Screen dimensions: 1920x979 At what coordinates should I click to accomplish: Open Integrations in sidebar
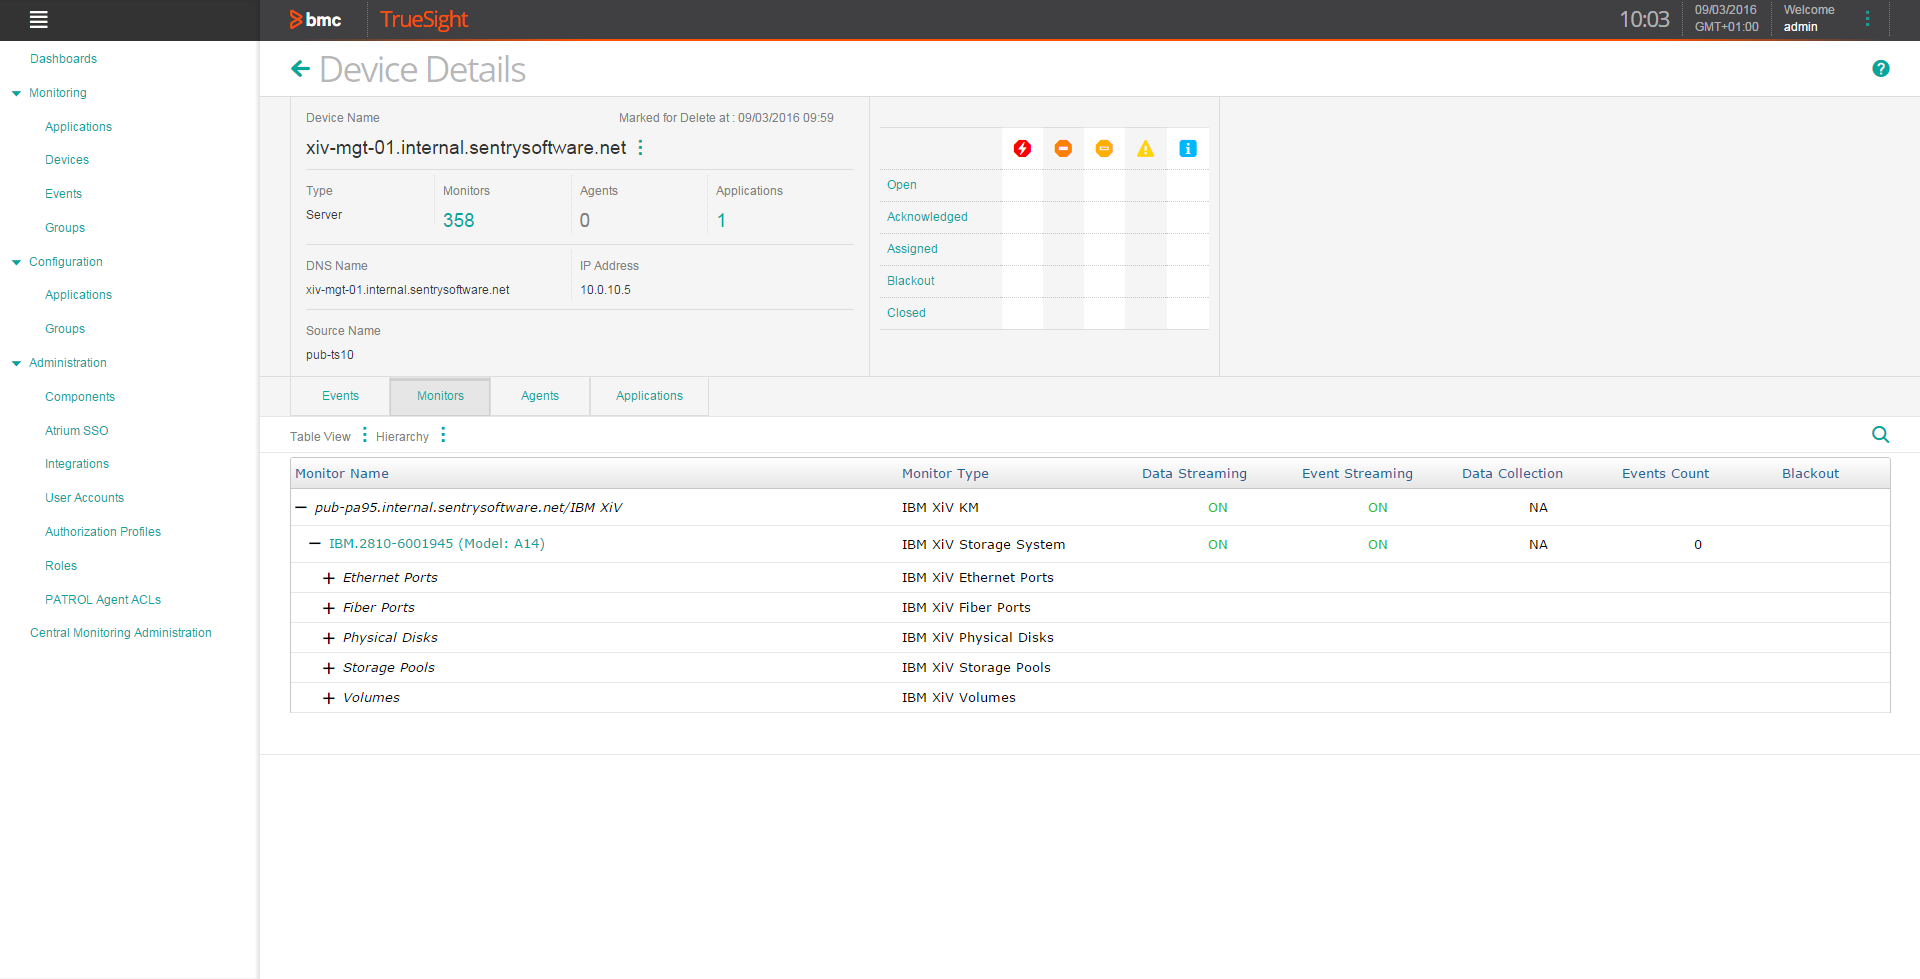pos(77,464)
